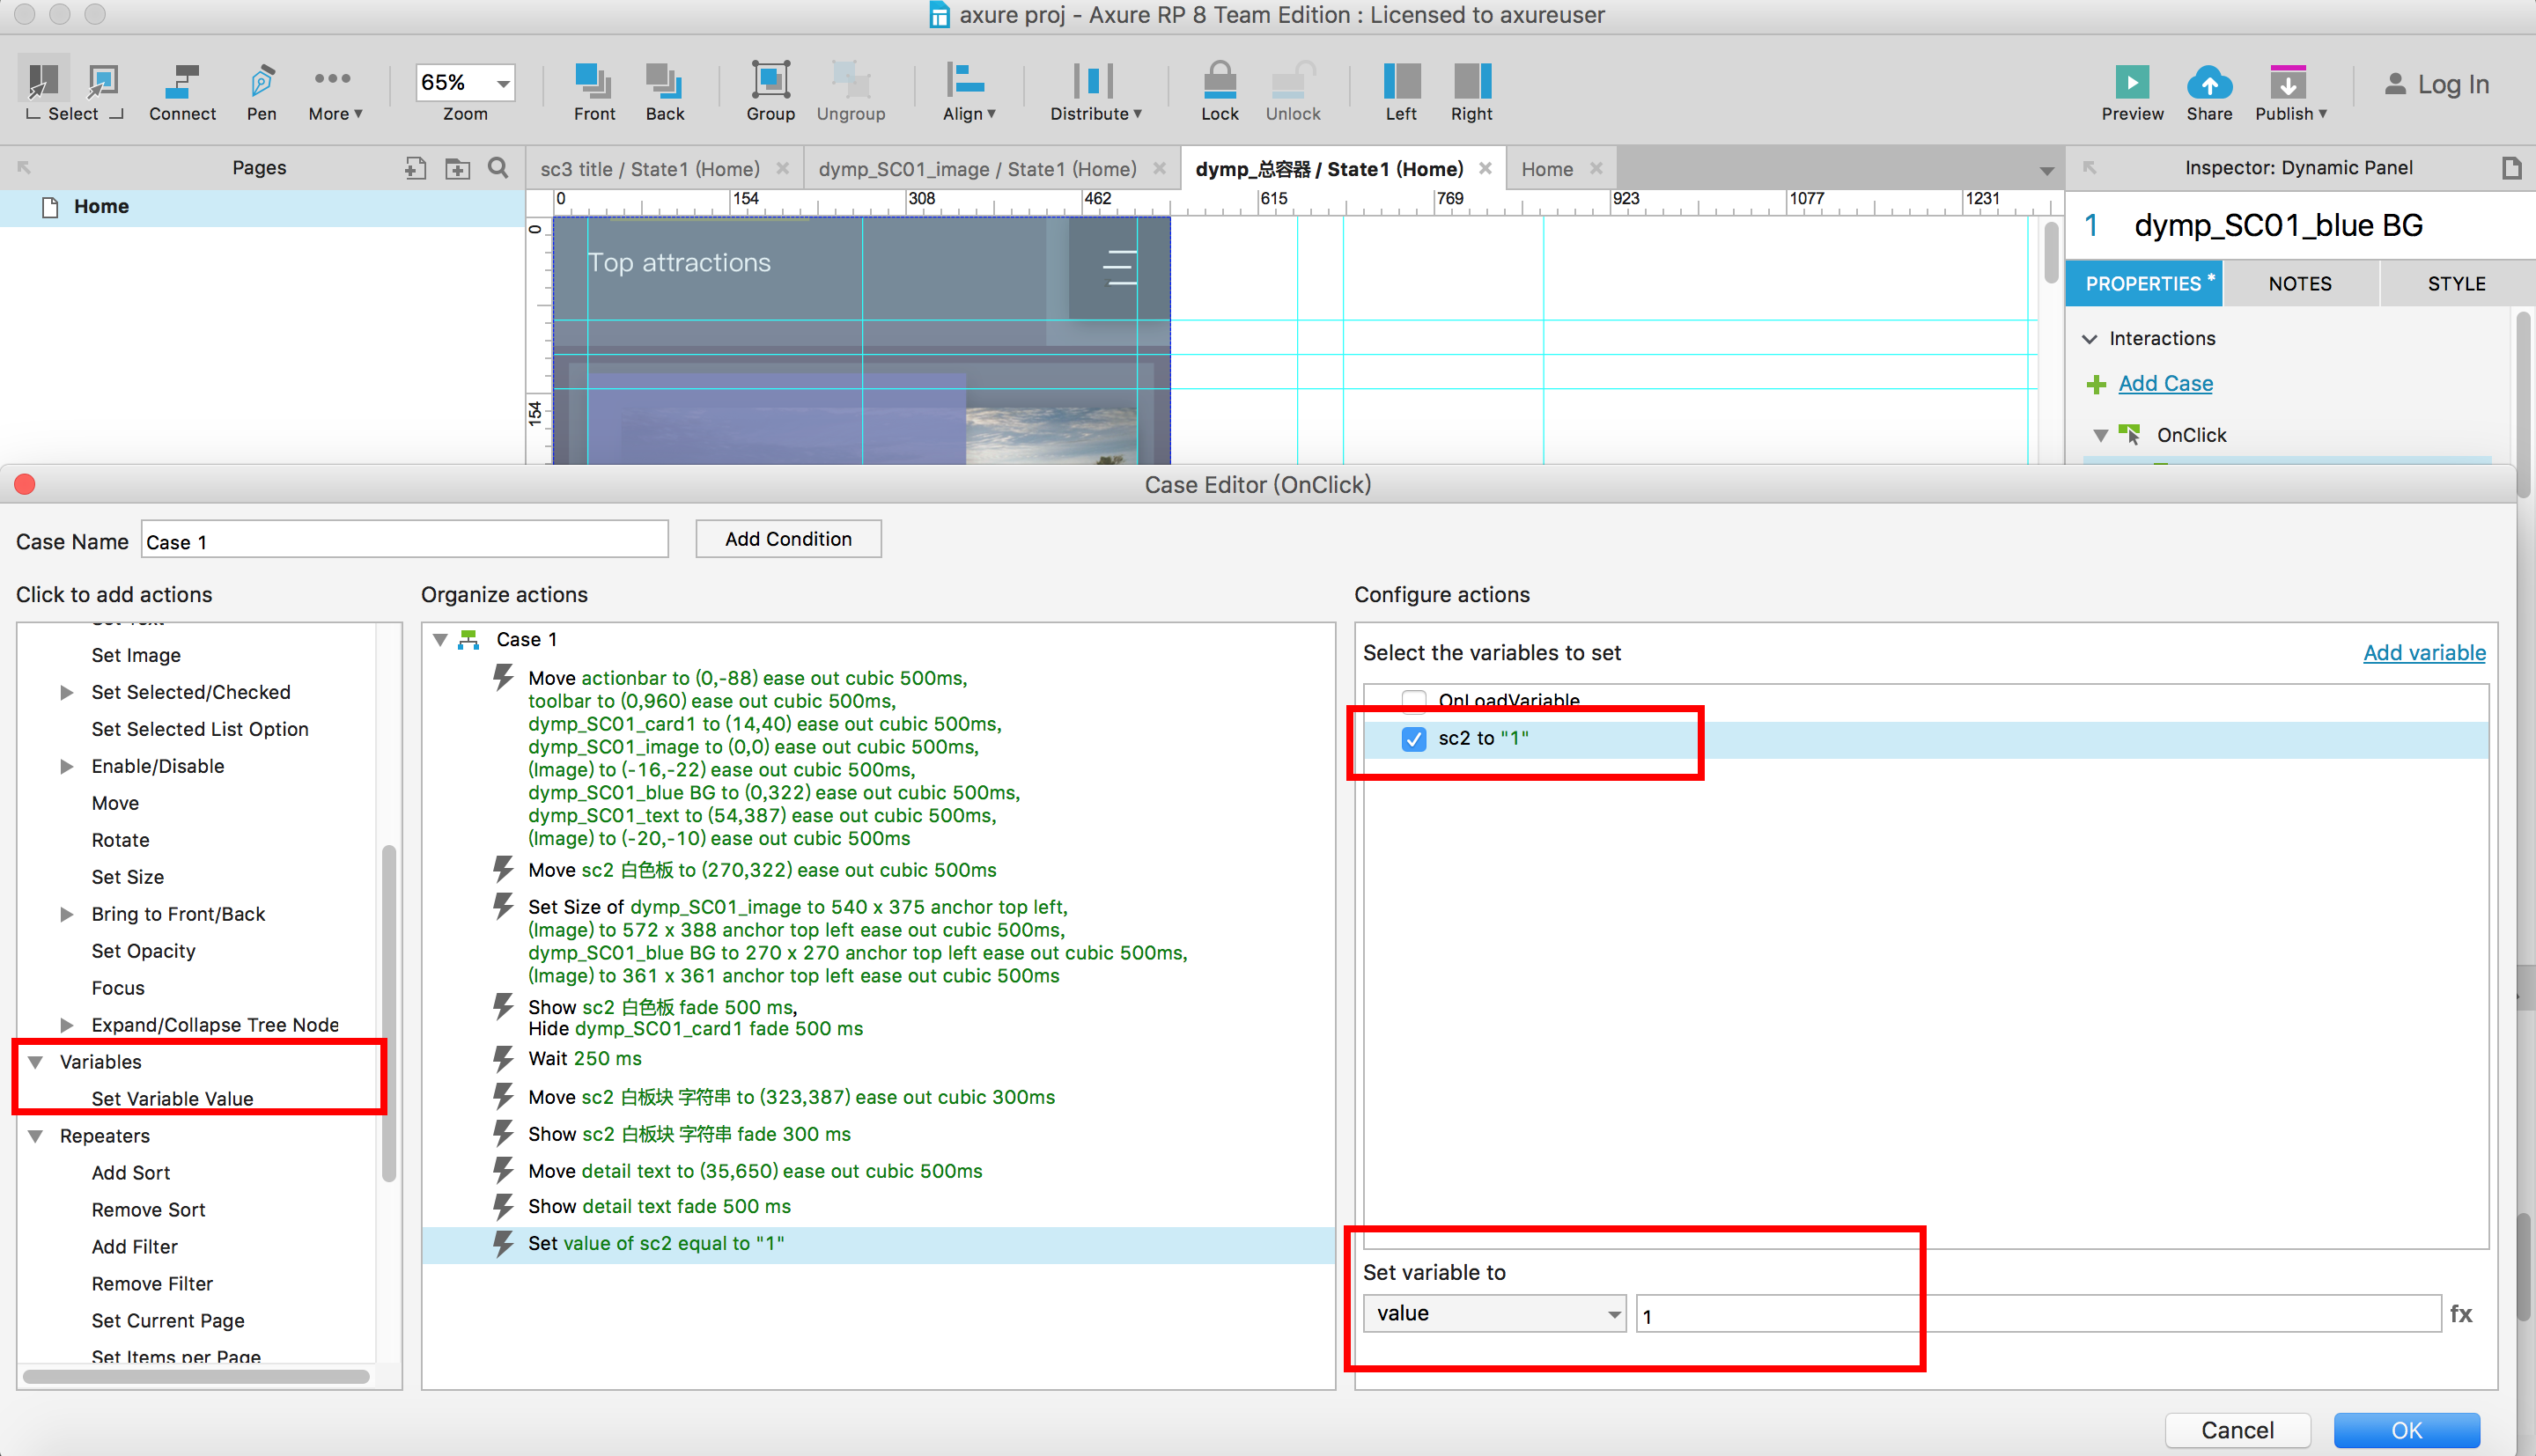Check the OnLoadVariable checkbox
Screen dimensions: 2536x1456
1413,700
